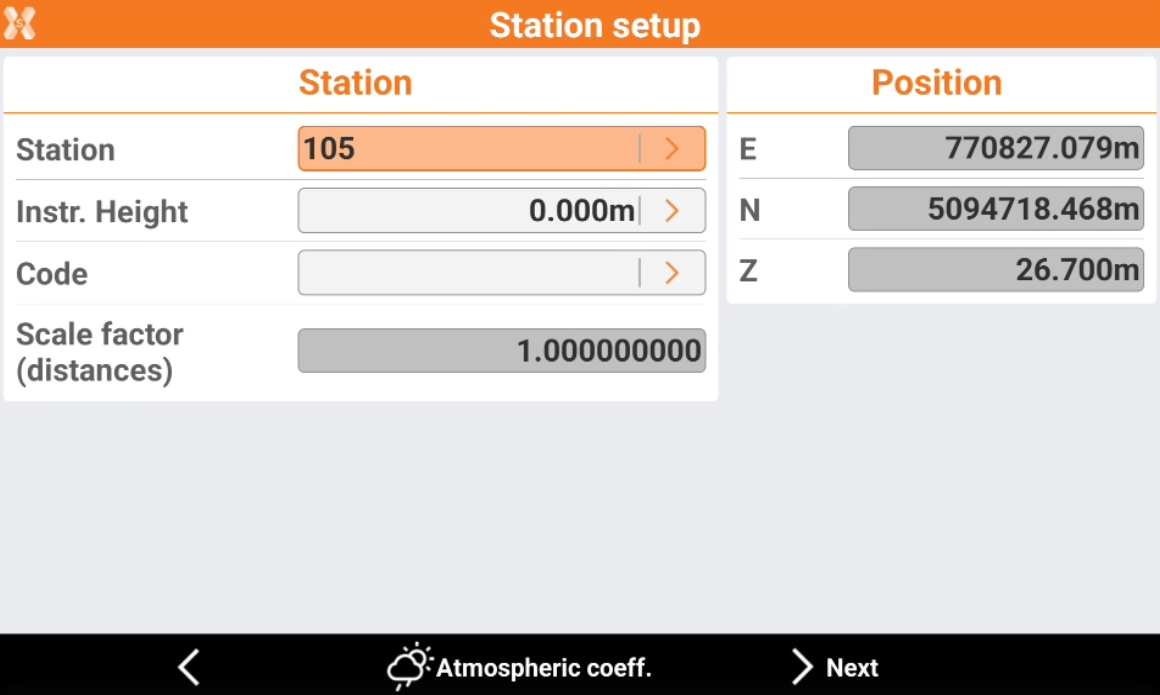
Task: Click the empty Code input field
Action: [468, 273]
